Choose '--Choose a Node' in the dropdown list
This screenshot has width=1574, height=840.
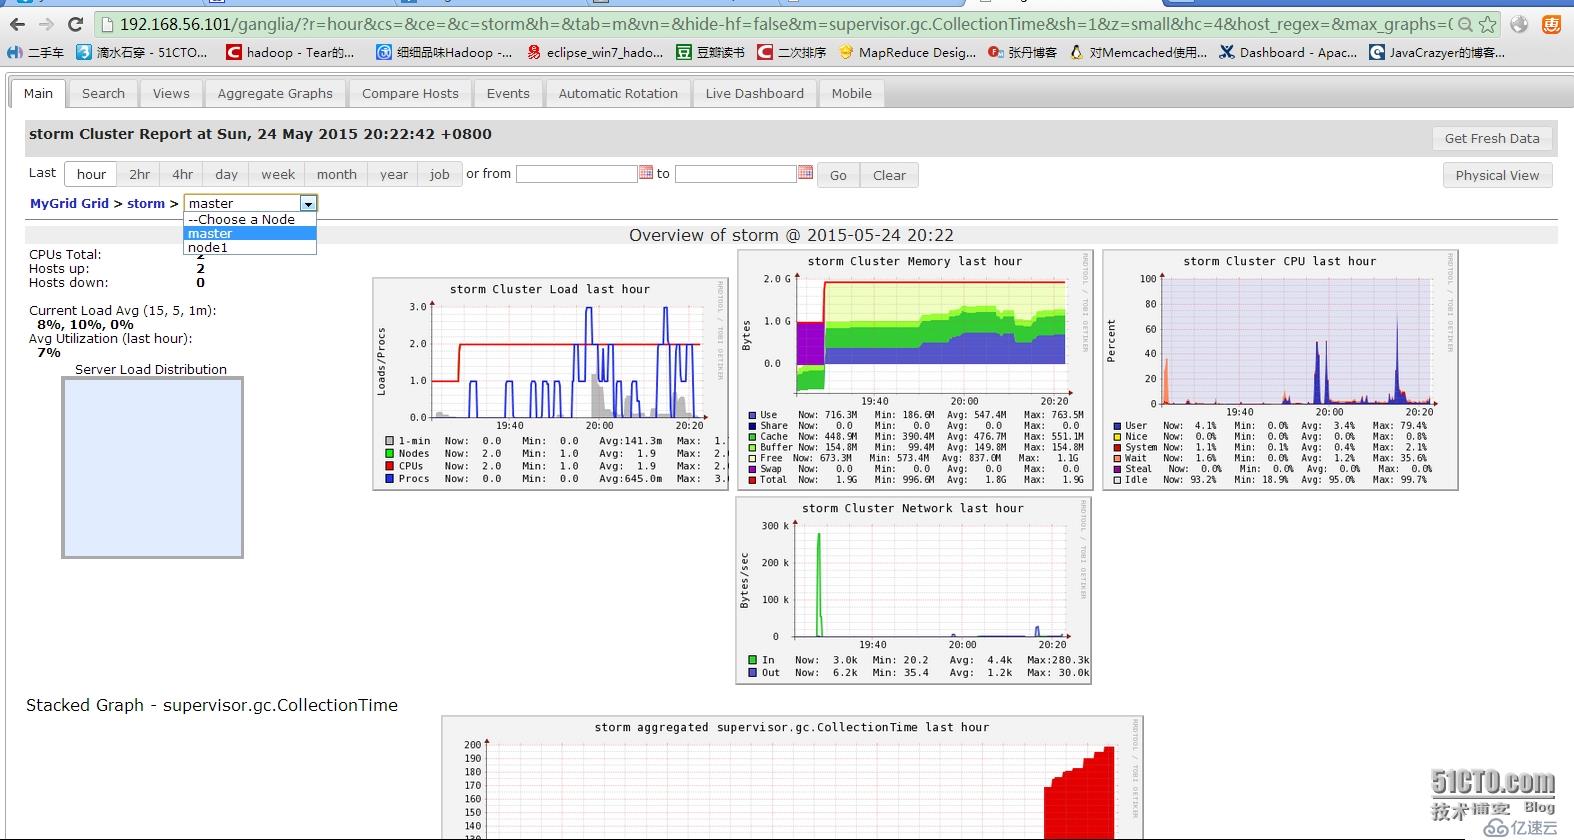(x=250, y=219)
